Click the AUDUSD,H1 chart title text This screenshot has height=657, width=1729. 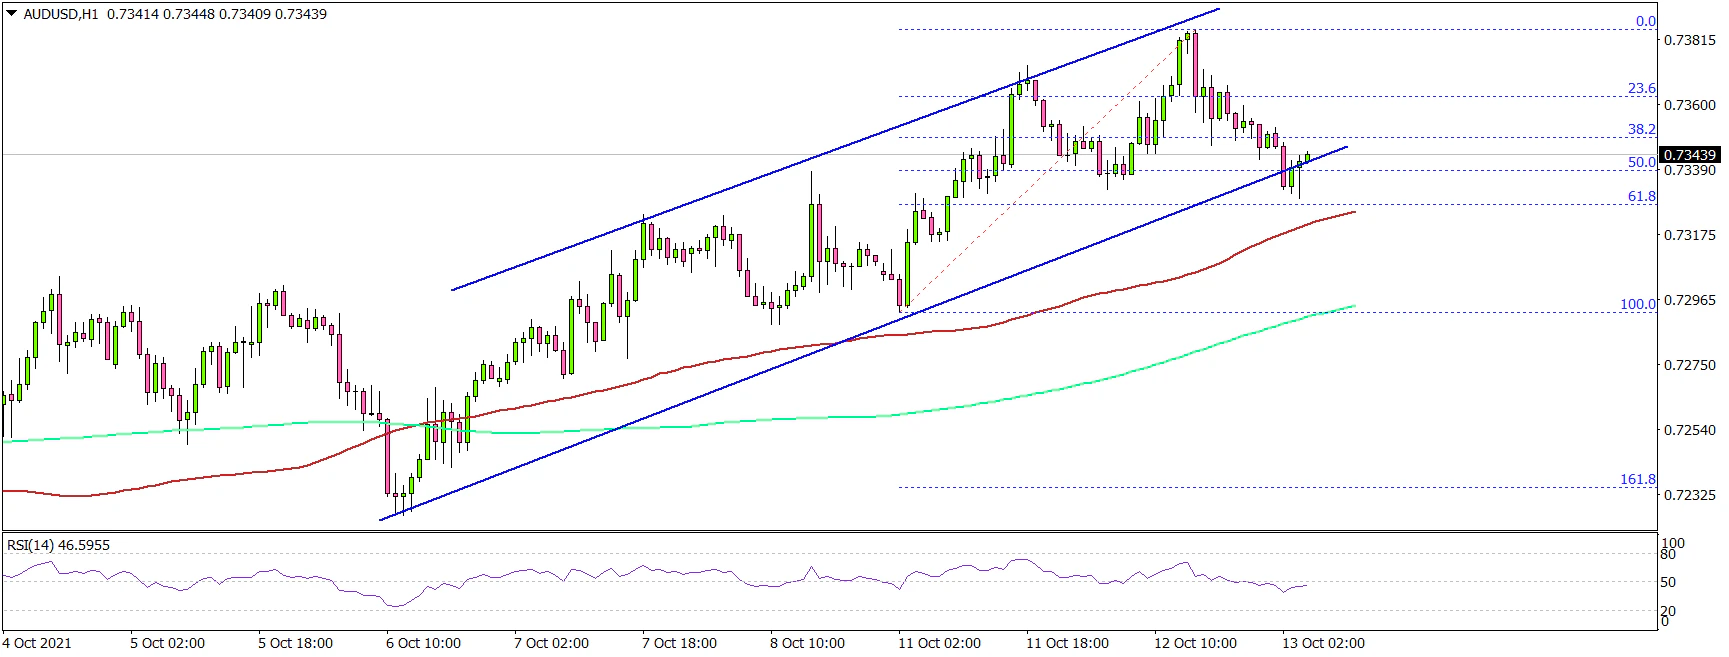click(61, 15)
